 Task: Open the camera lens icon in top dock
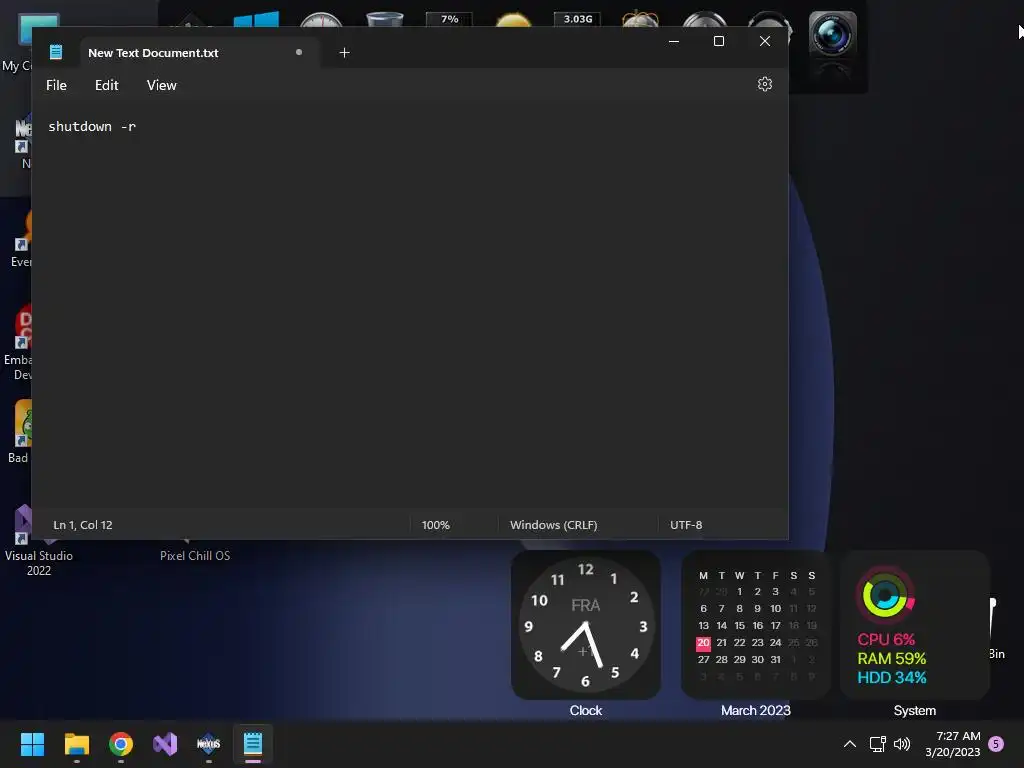click(x=832, y=36)
